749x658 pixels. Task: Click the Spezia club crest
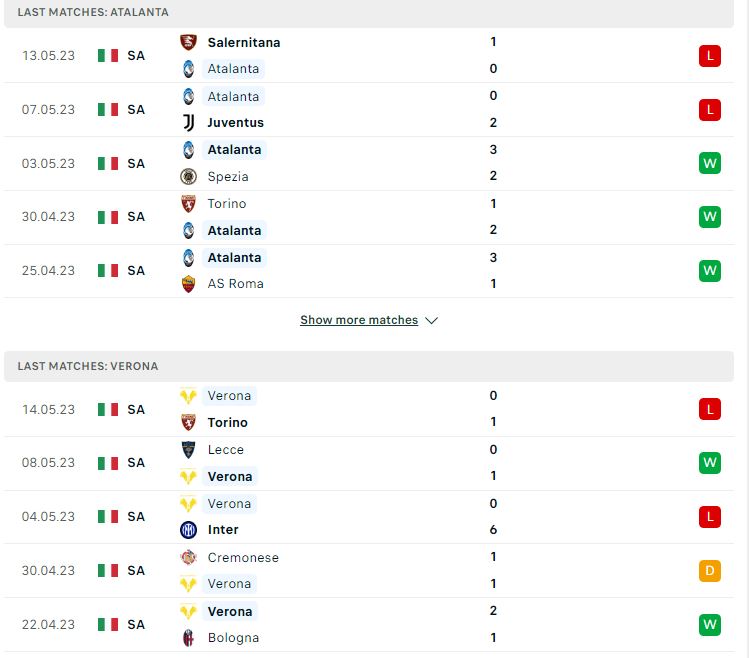188,176
